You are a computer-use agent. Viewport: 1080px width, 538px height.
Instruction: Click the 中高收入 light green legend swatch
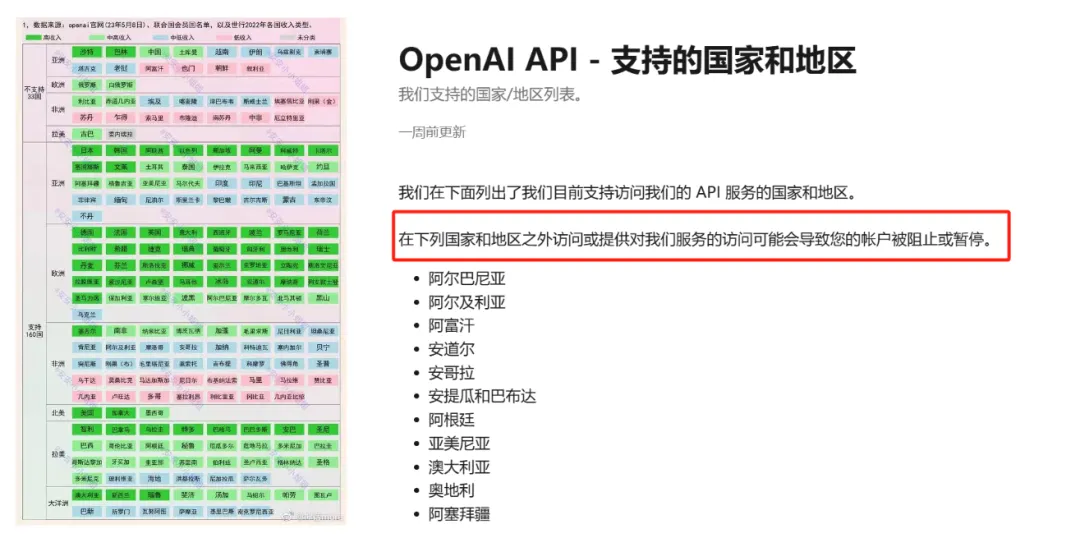pyautogui.click(x=96, y=37)
